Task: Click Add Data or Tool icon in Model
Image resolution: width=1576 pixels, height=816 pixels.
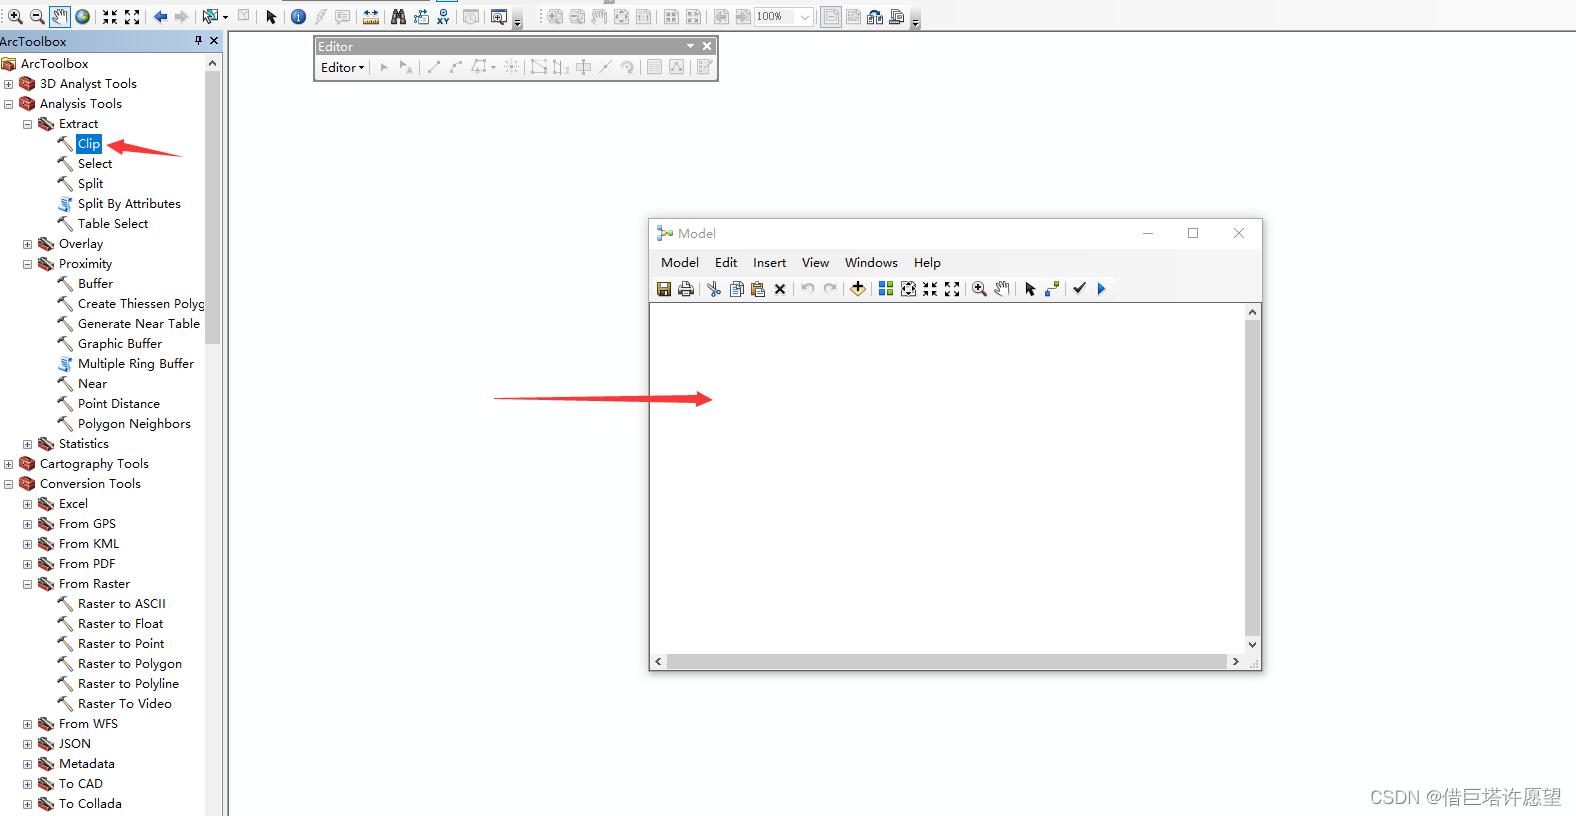Action: (858, 289)
